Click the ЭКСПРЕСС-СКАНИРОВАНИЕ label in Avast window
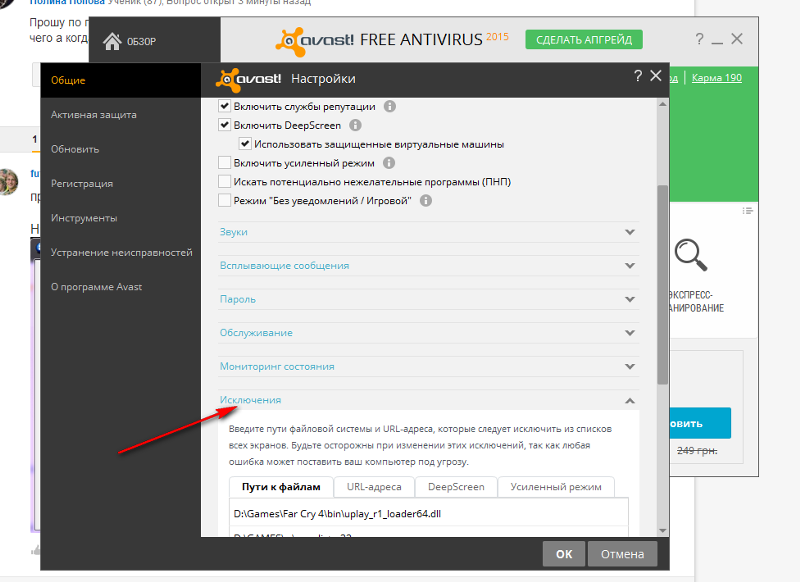Image resolution: width=800 pixels, height=582 pixels. [696, 301]
